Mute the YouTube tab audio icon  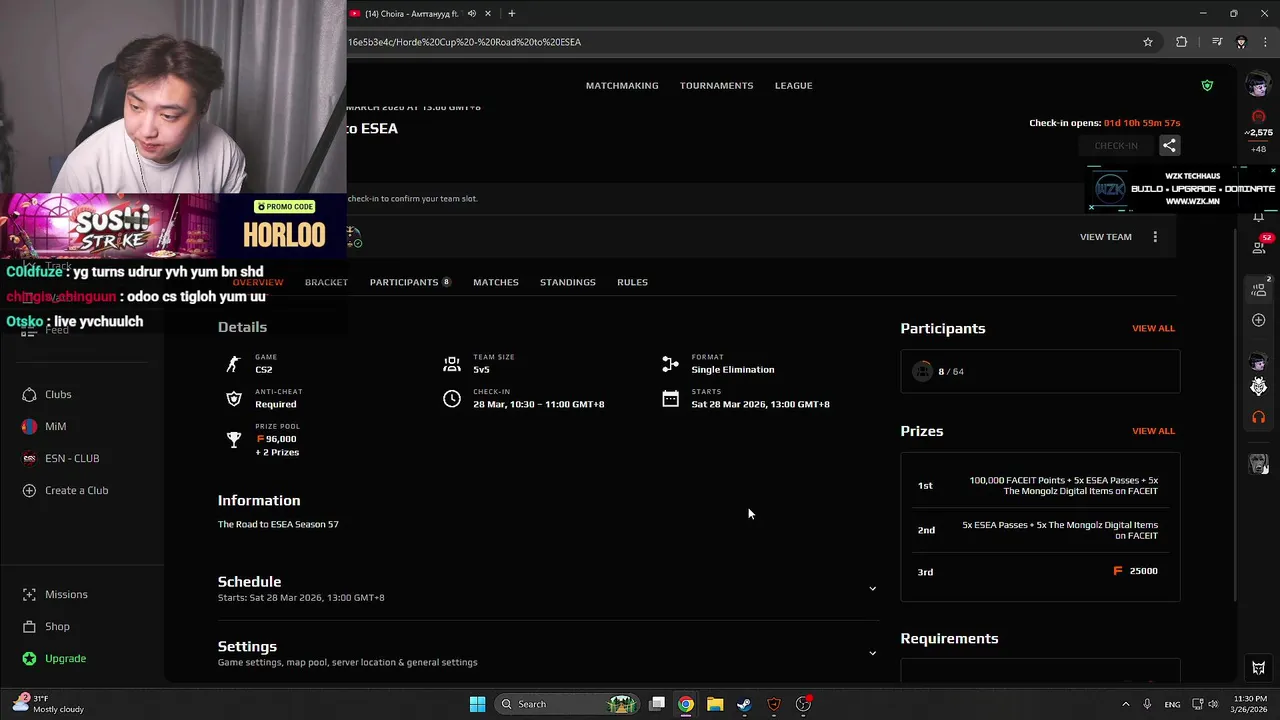click(x=472, y=14)
